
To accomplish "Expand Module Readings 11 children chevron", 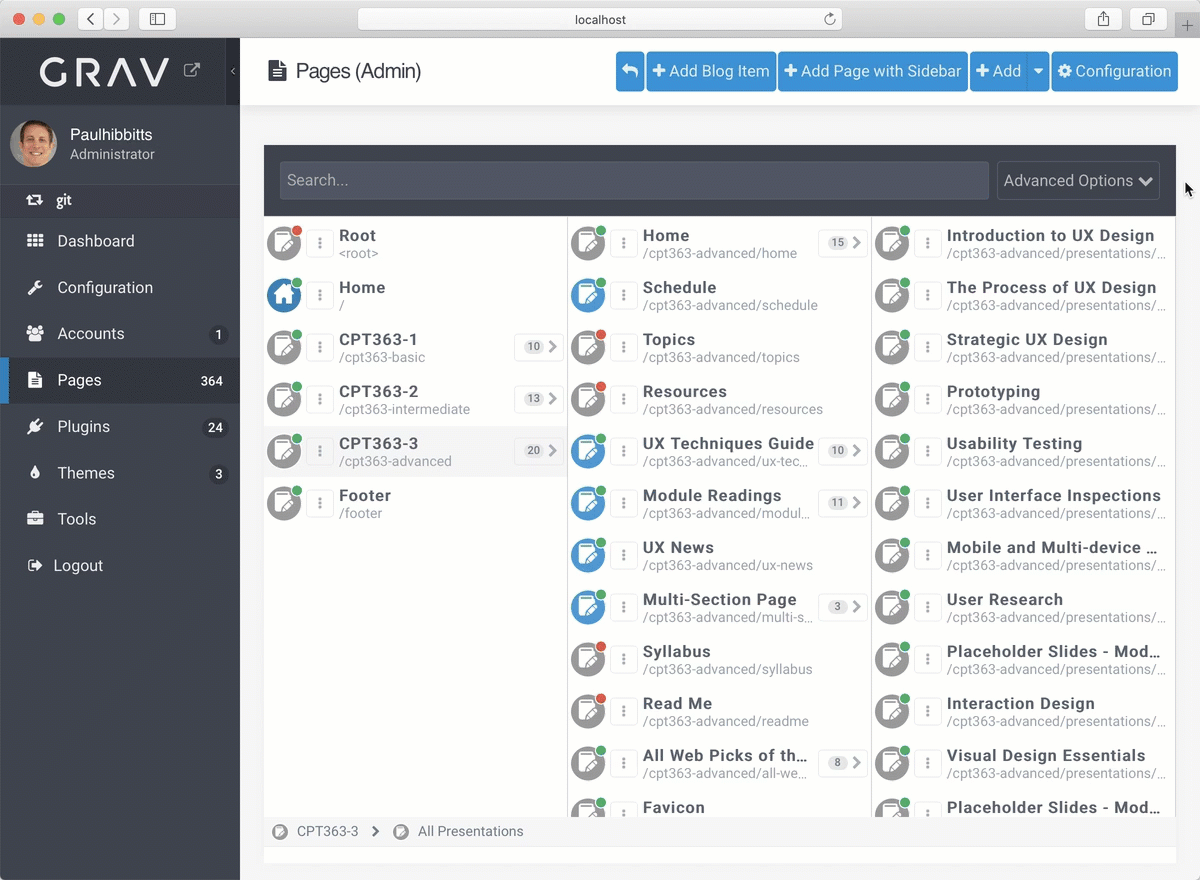I will [843, 503].
